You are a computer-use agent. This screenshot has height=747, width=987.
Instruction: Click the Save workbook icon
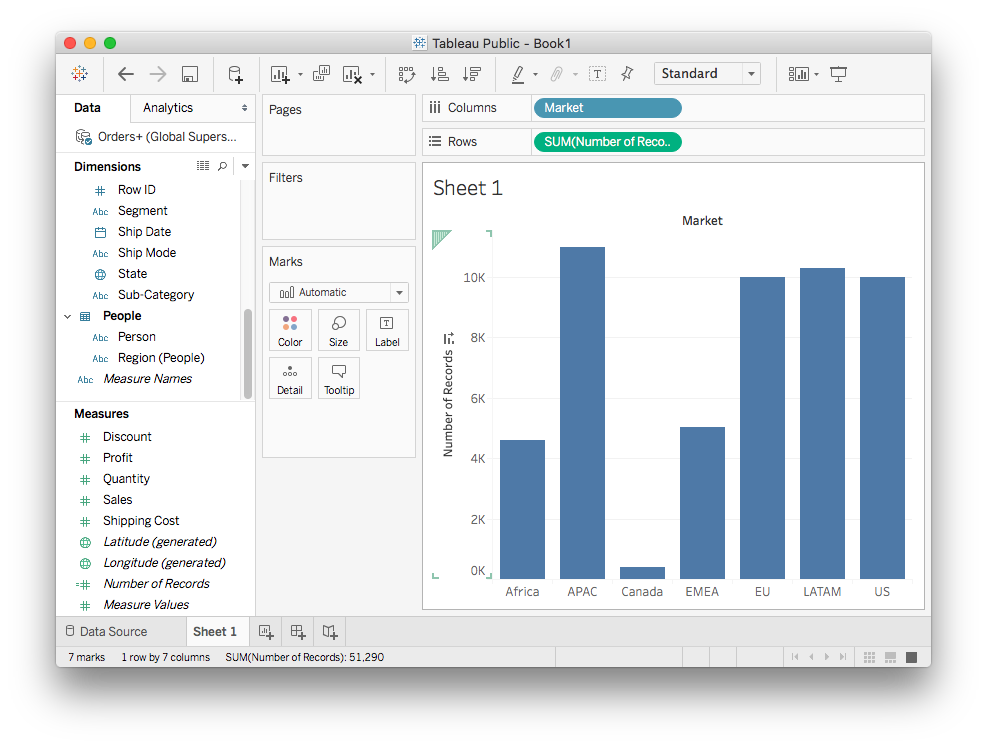click(190, 74)
